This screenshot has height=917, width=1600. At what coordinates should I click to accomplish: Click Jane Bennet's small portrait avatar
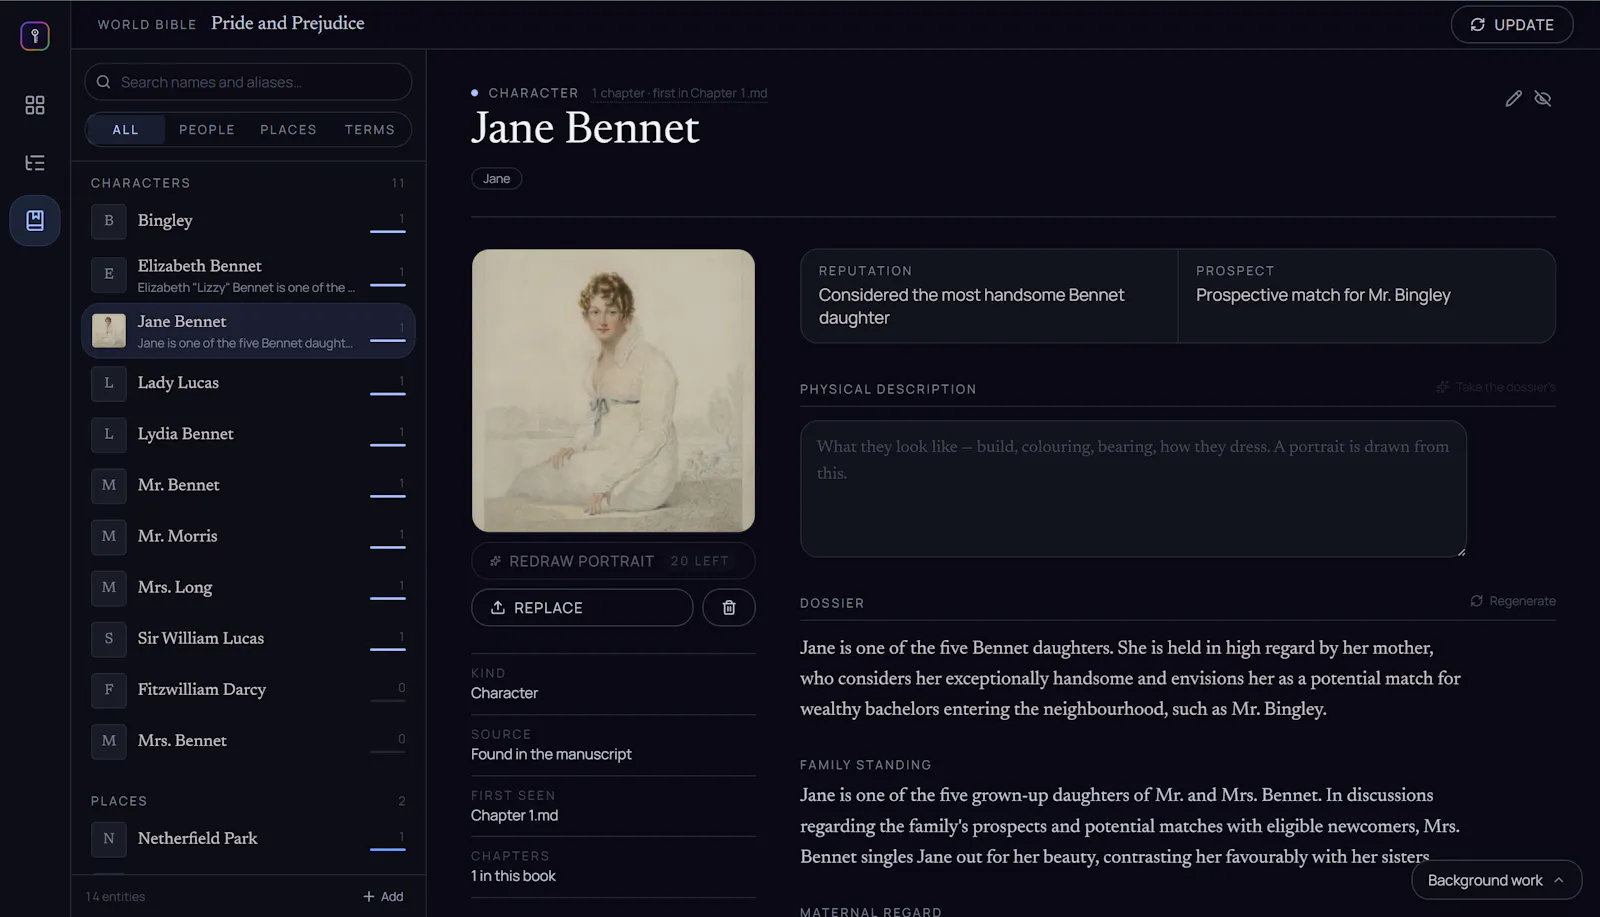[x=109, y=330]
